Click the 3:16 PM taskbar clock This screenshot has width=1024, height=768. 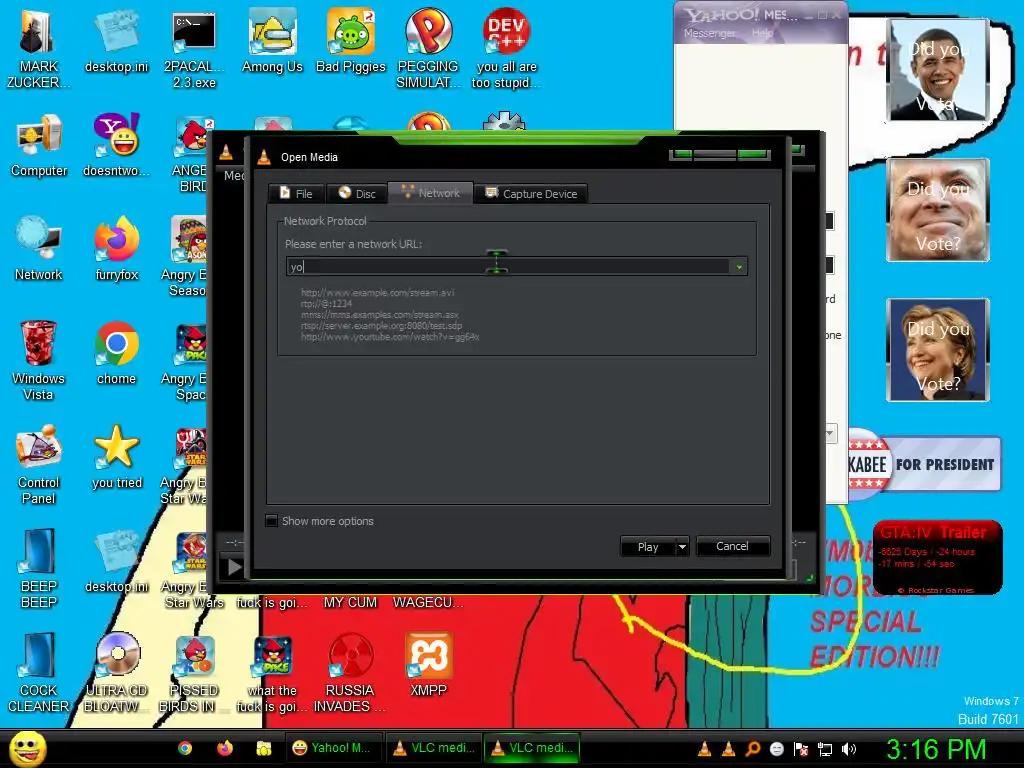pyautogui.click(x=936, y=749)
